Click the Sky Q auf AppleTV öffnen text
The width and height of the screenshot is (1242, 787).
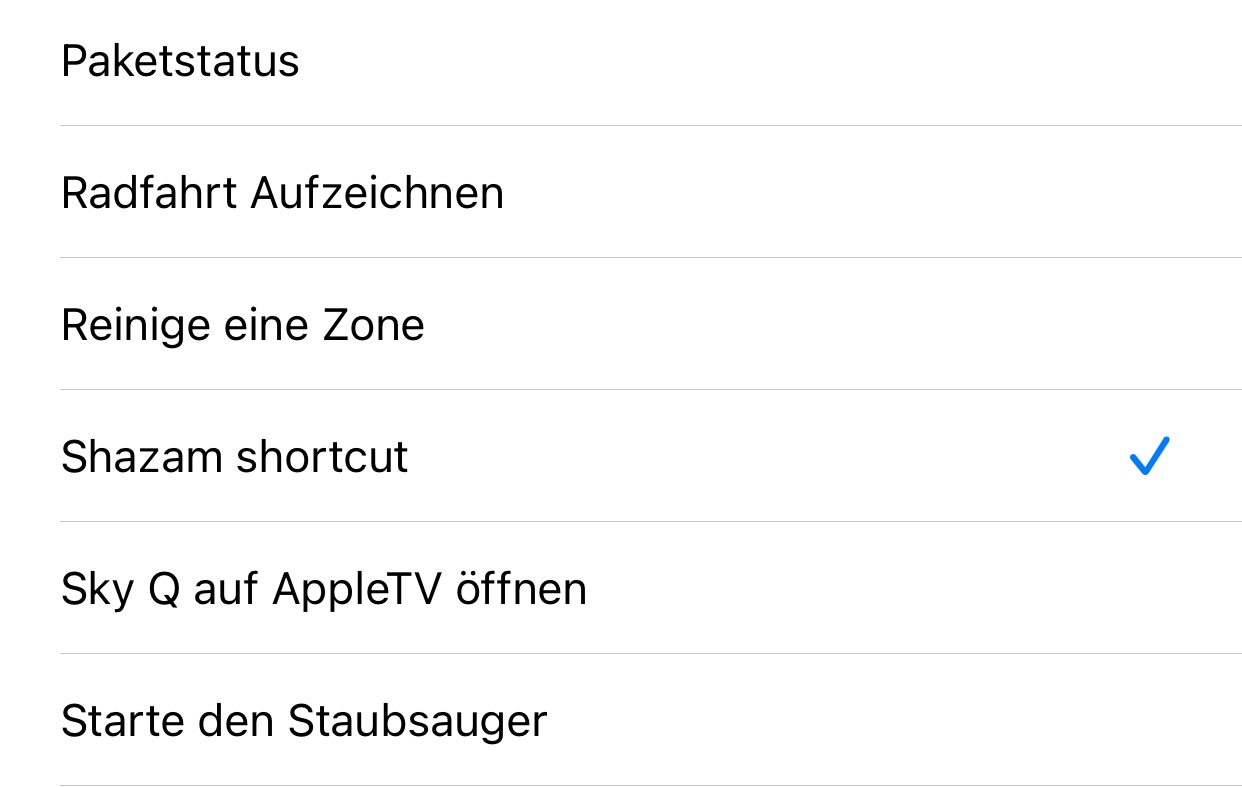click(x=324, y=590)
